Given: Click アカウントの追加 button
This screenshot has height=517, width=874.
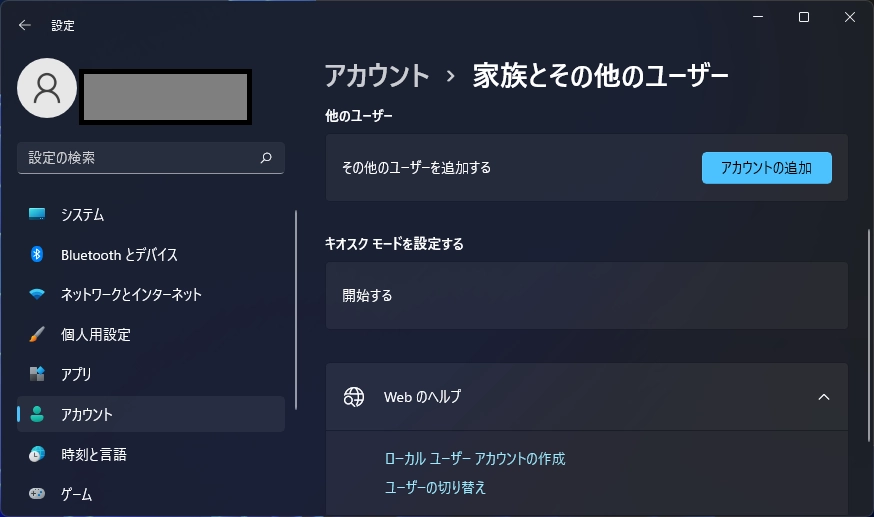Looking at the screenshot, I should click(766, 168).
